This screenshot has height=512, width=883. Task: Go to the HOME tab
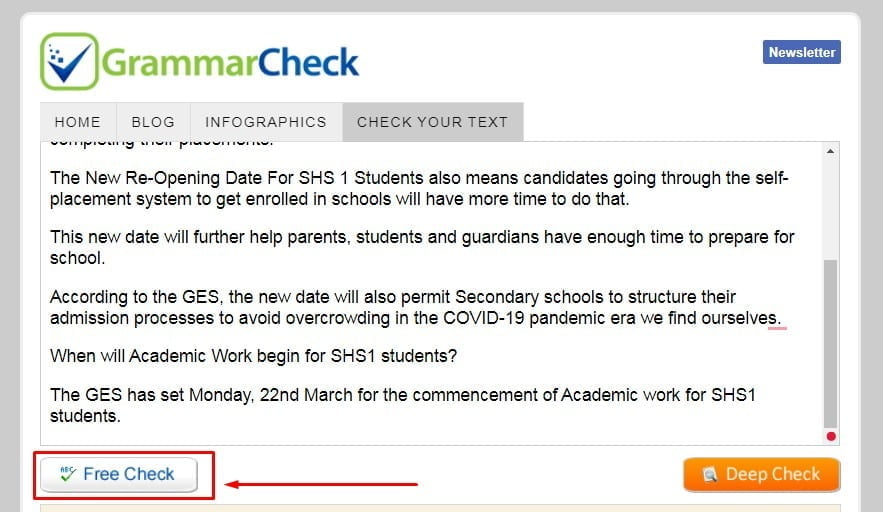(x=78, y=122)
